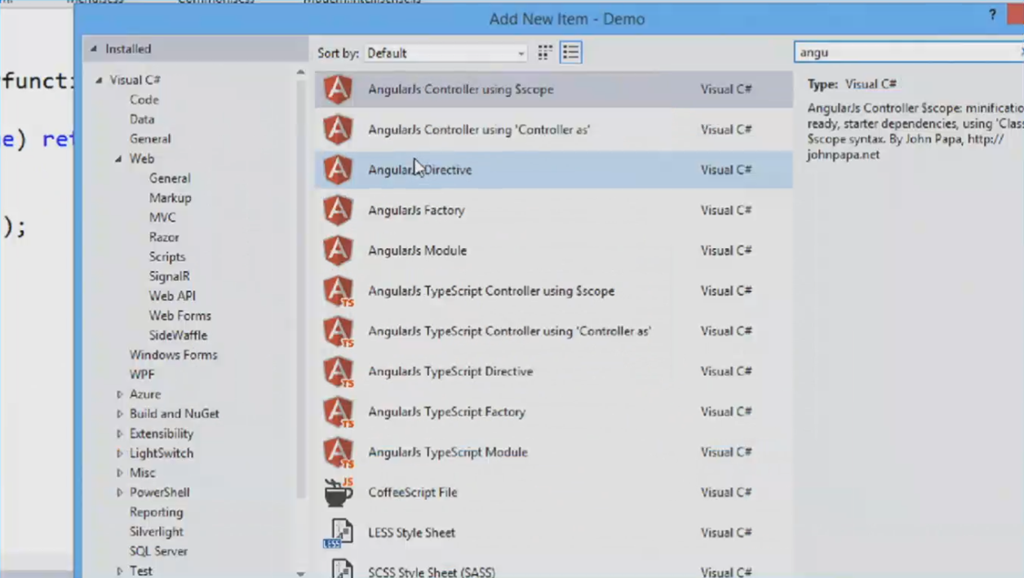
Task: Click the AngularJs TypeScript Directive icon
Action: point(338,372)
